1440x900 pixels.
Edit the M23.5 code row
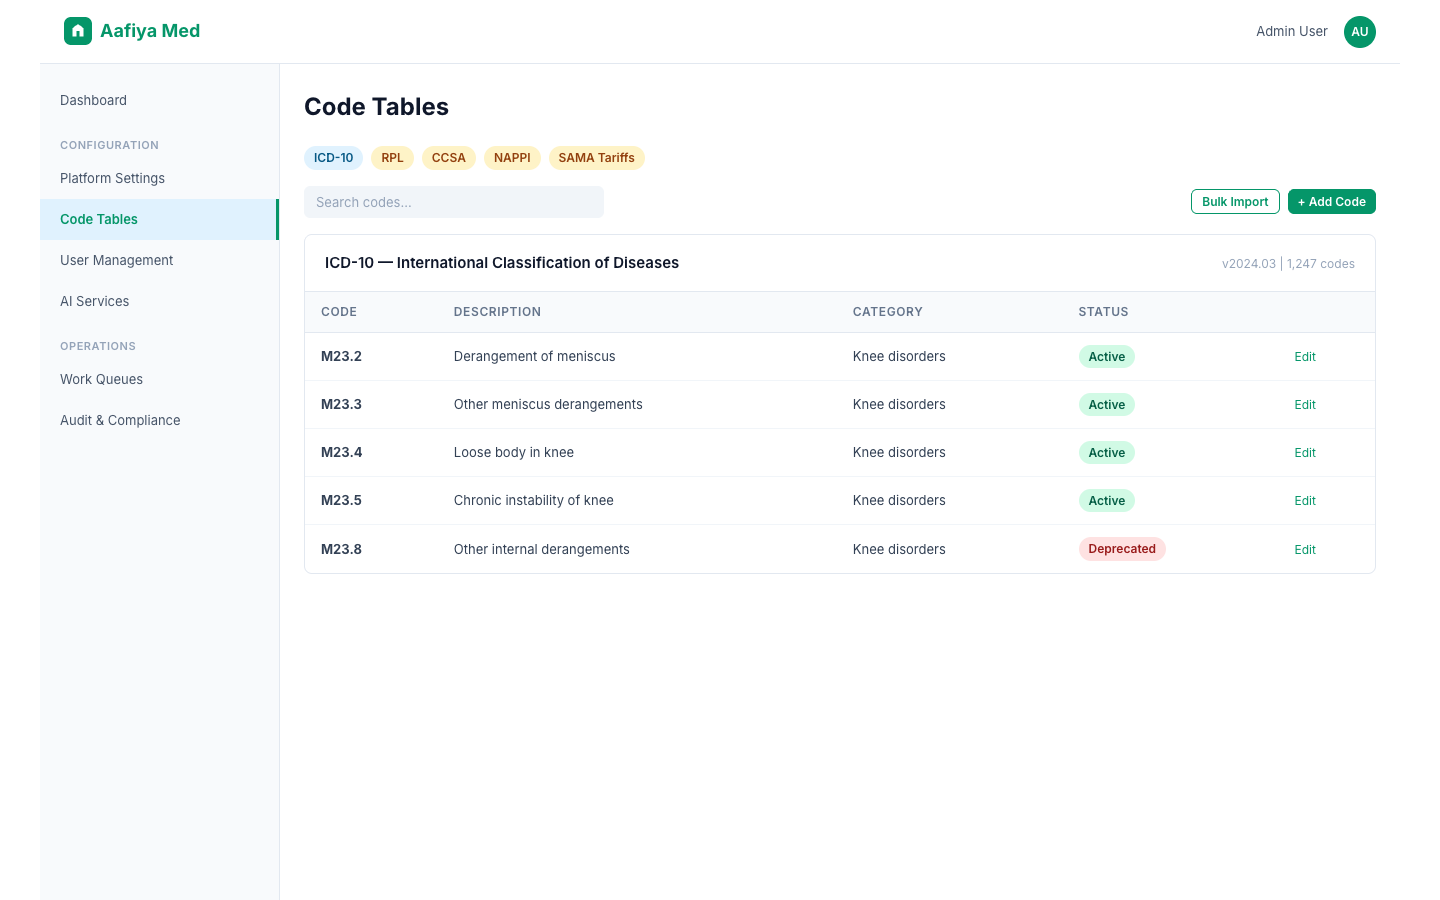1305,501
